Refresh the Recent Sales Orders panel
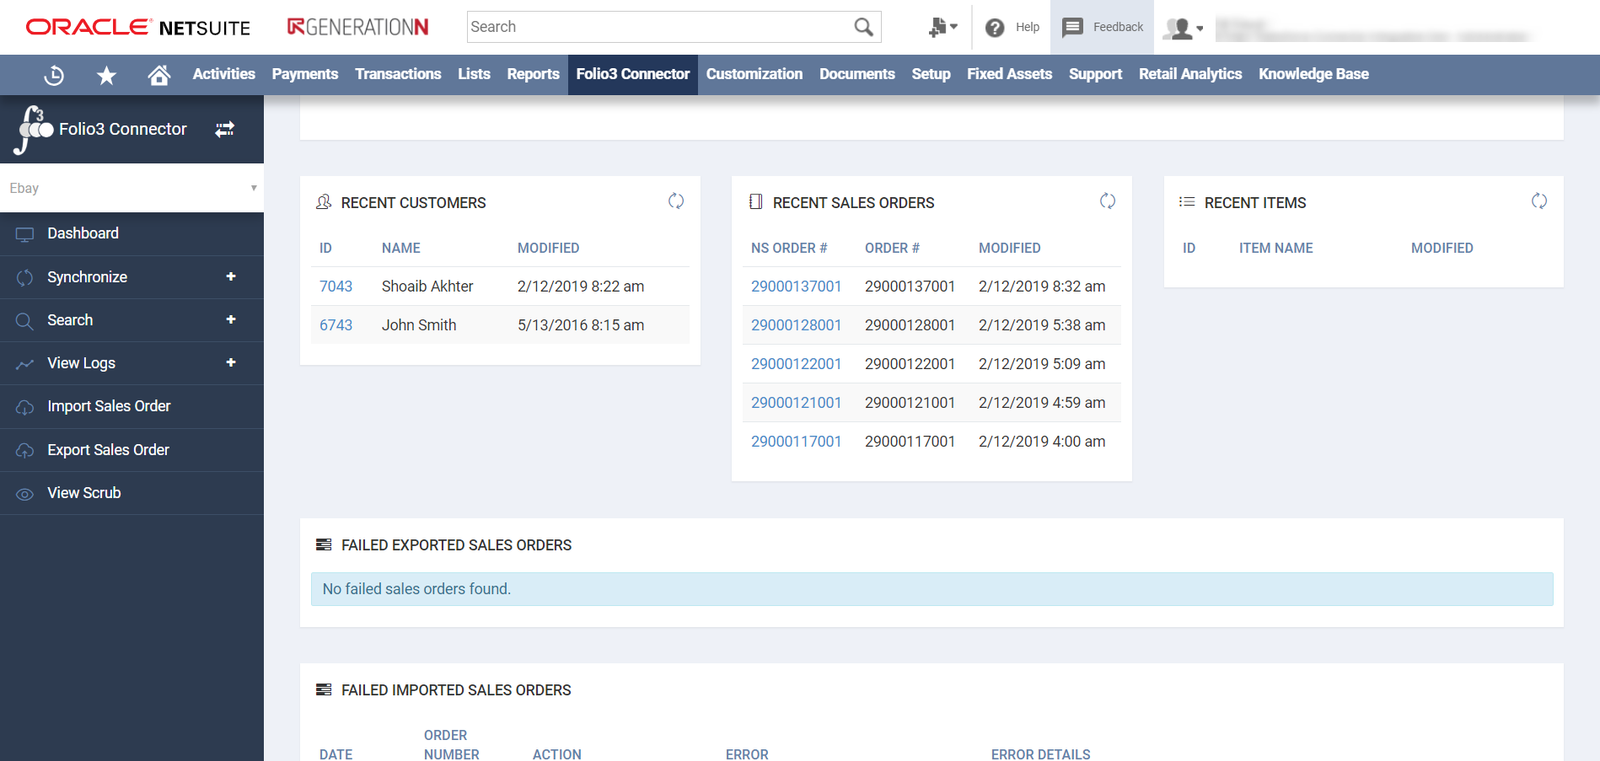This screenshot has width=1600, height=761. tap(1108, 201)
